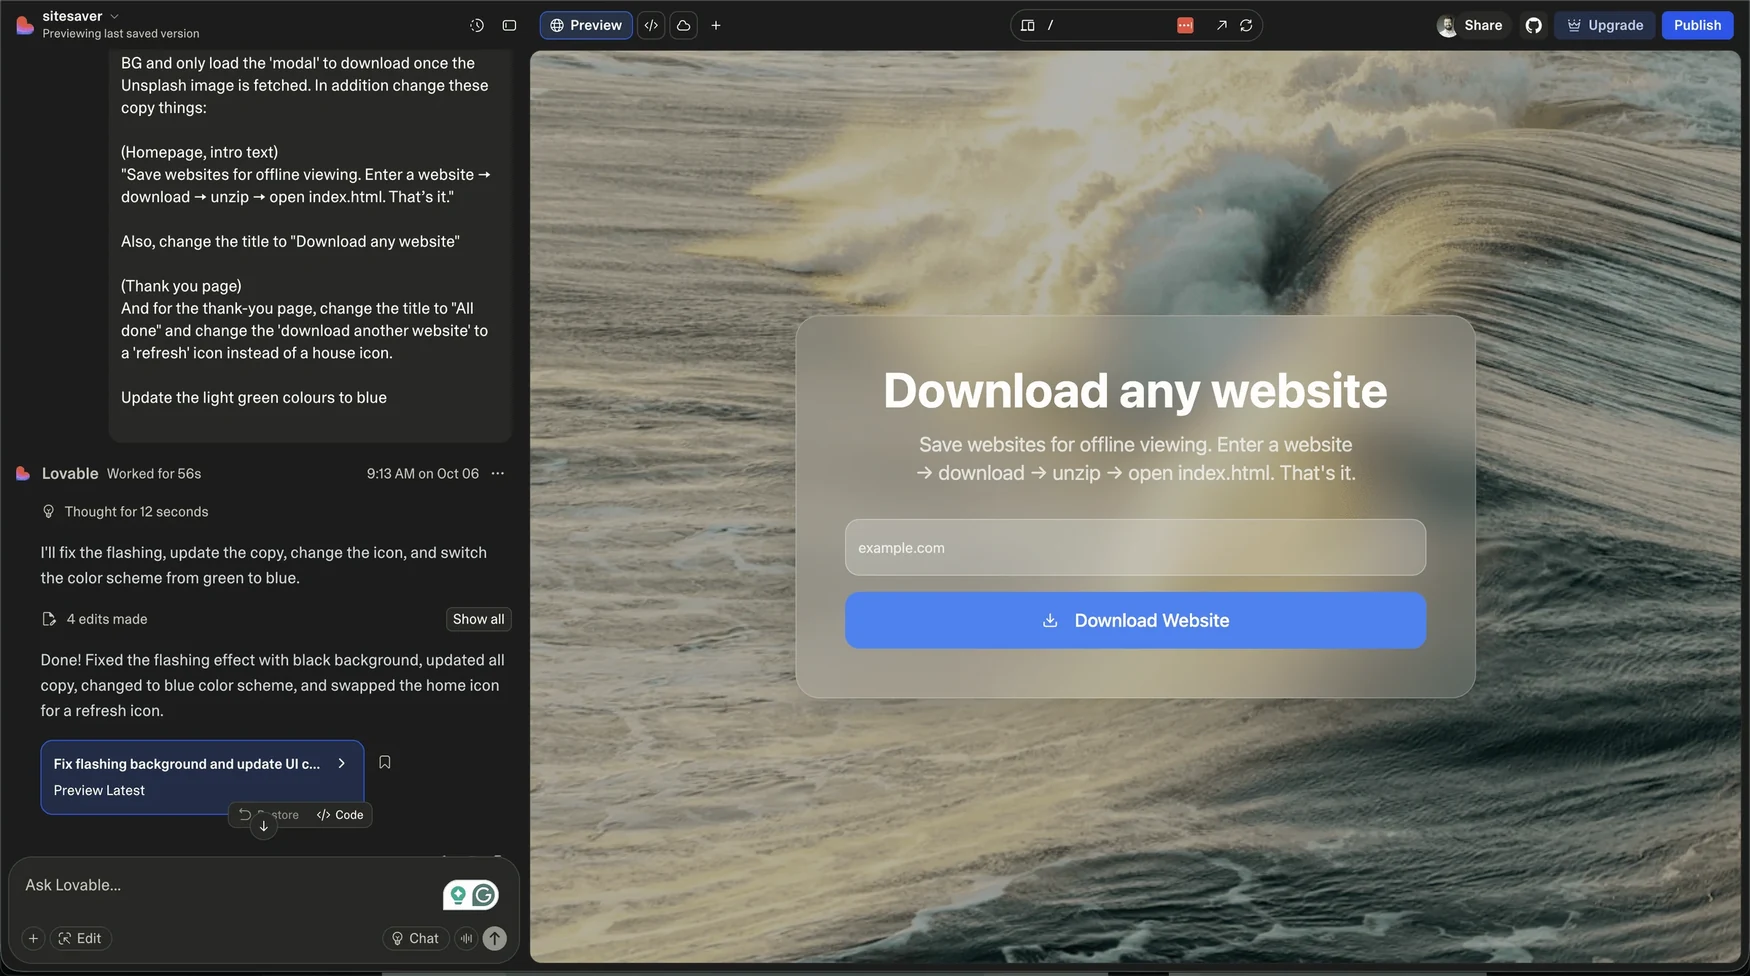This screenshot has width=1750, height=976.
Task: Attach file with plus button
Action: [x=33, y=938]
